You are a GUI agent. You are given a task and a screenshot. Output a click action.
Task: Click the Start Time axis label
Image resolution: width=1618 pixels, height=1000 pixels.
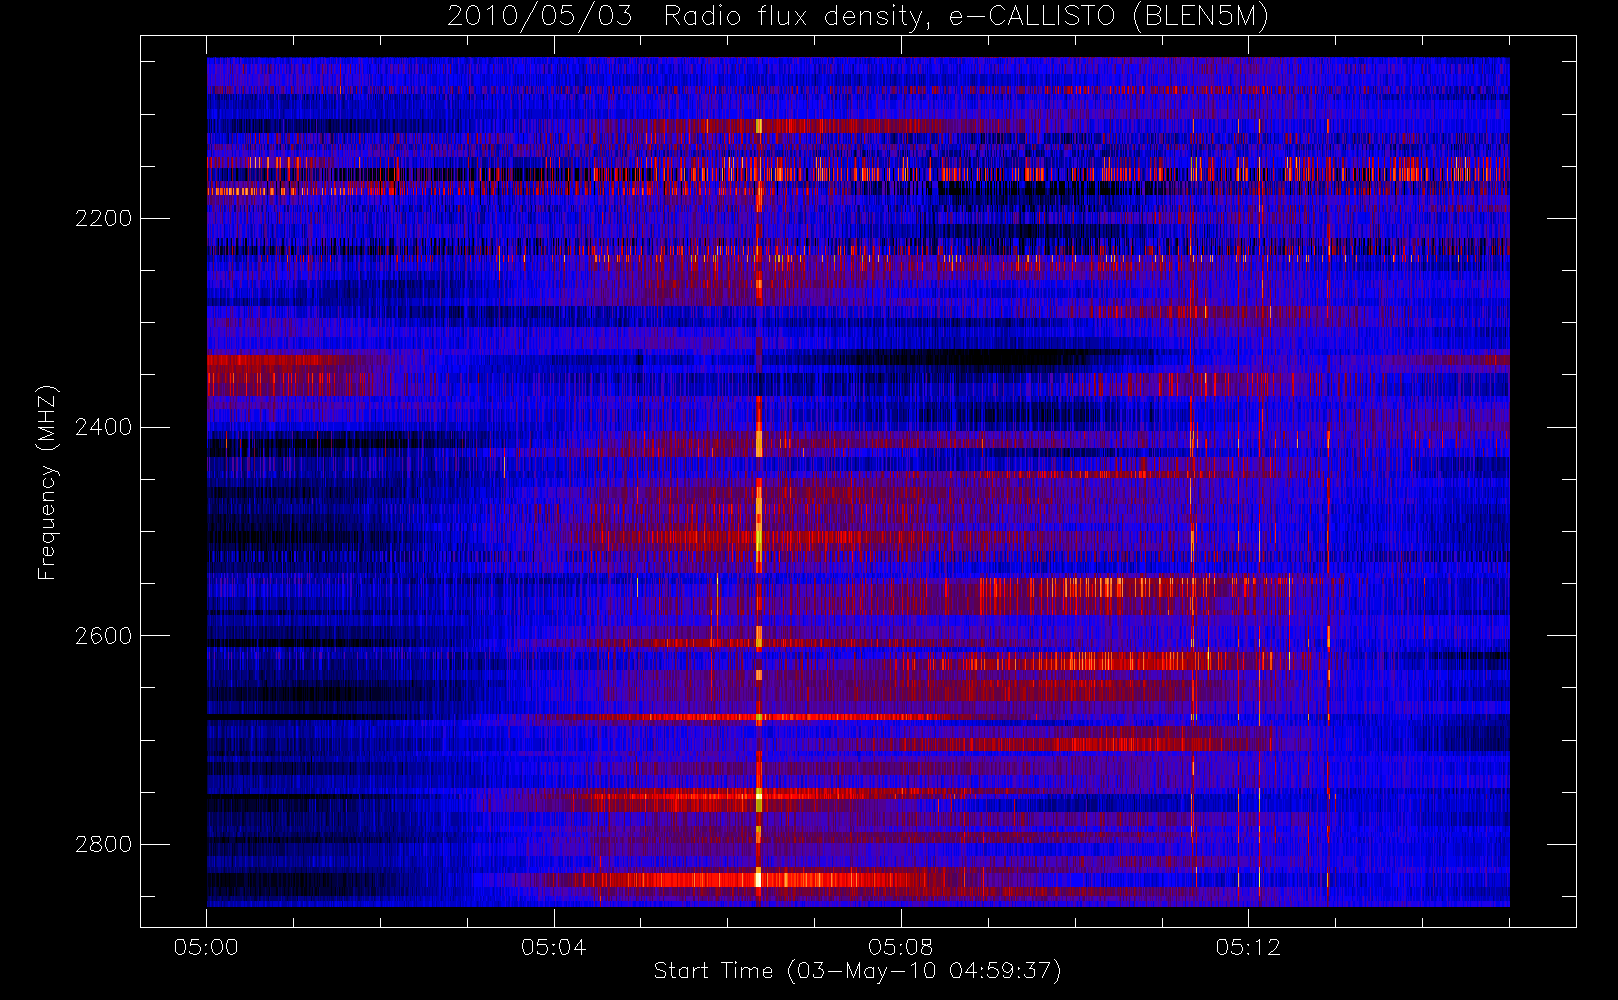[858, 971]
